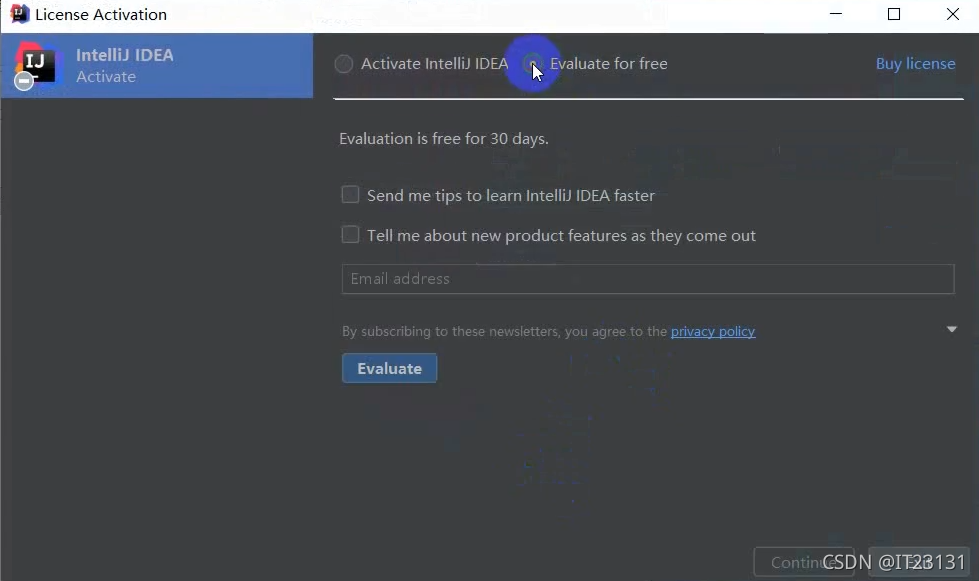Screen dimensions: 979x581
Task: Maximize the License Activation window
Action: 894,14
